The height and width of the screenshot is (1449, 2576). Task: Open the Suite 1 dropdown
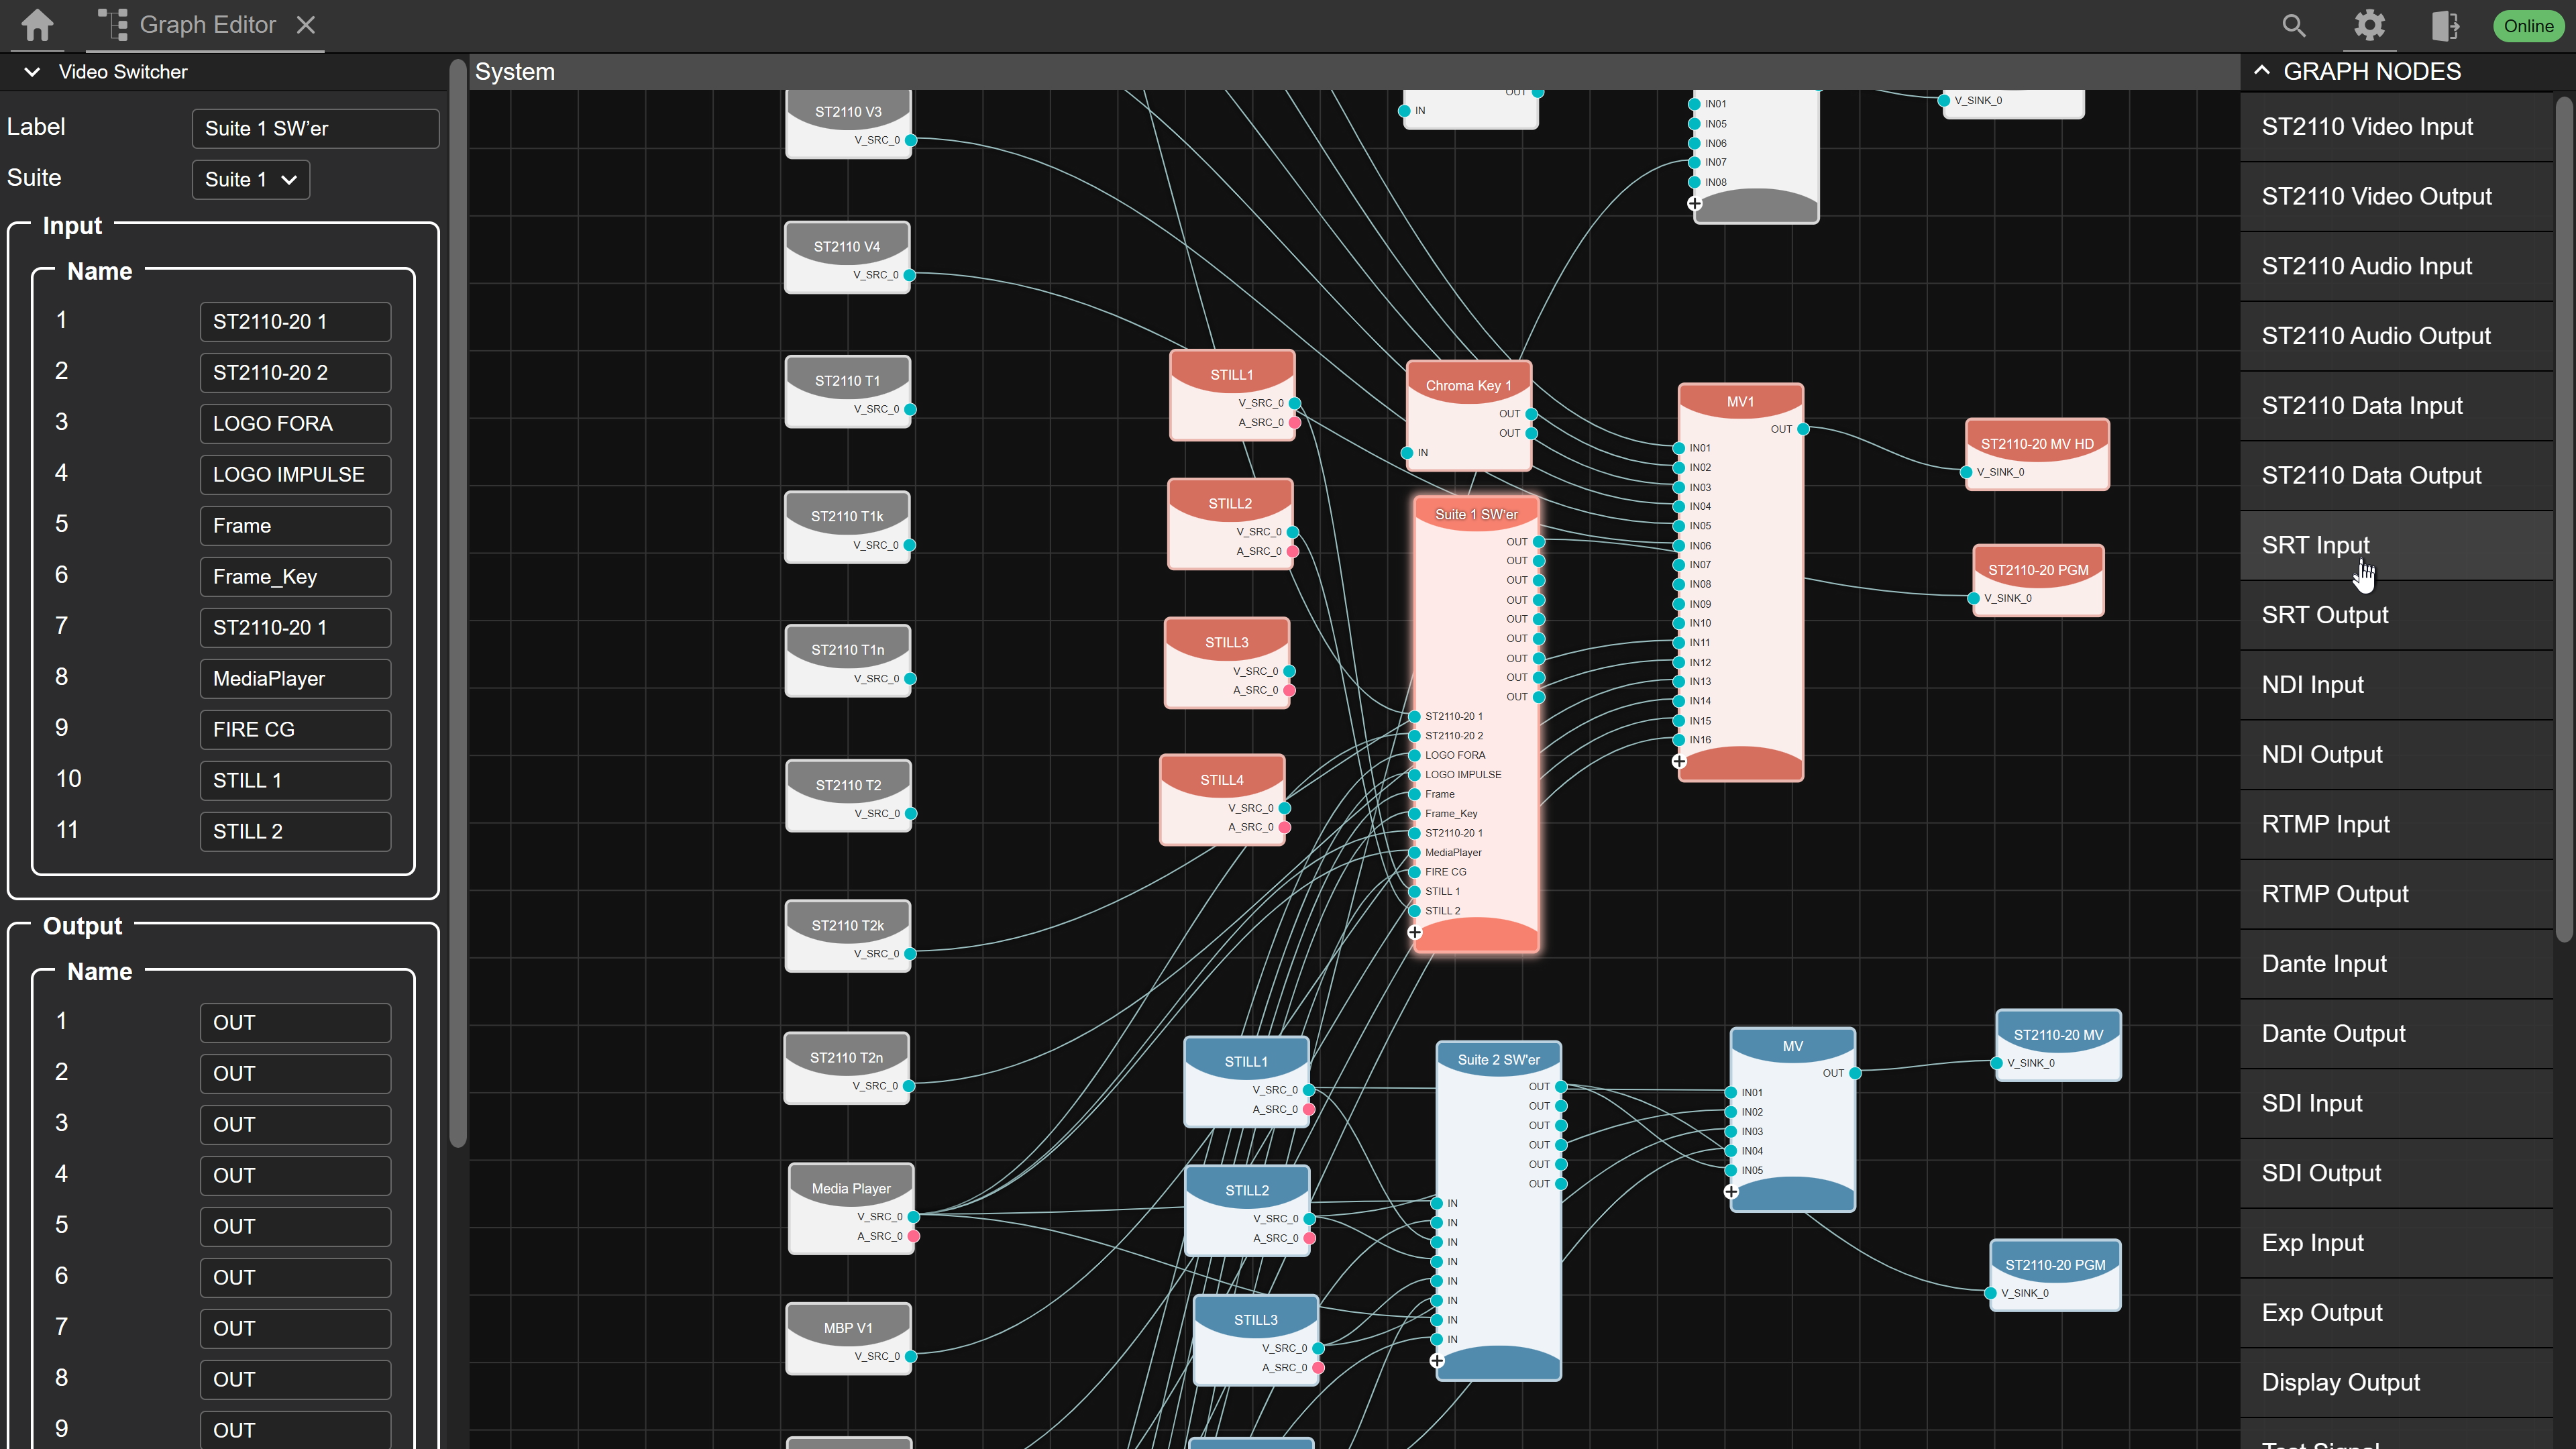click(x=250, y=180)
